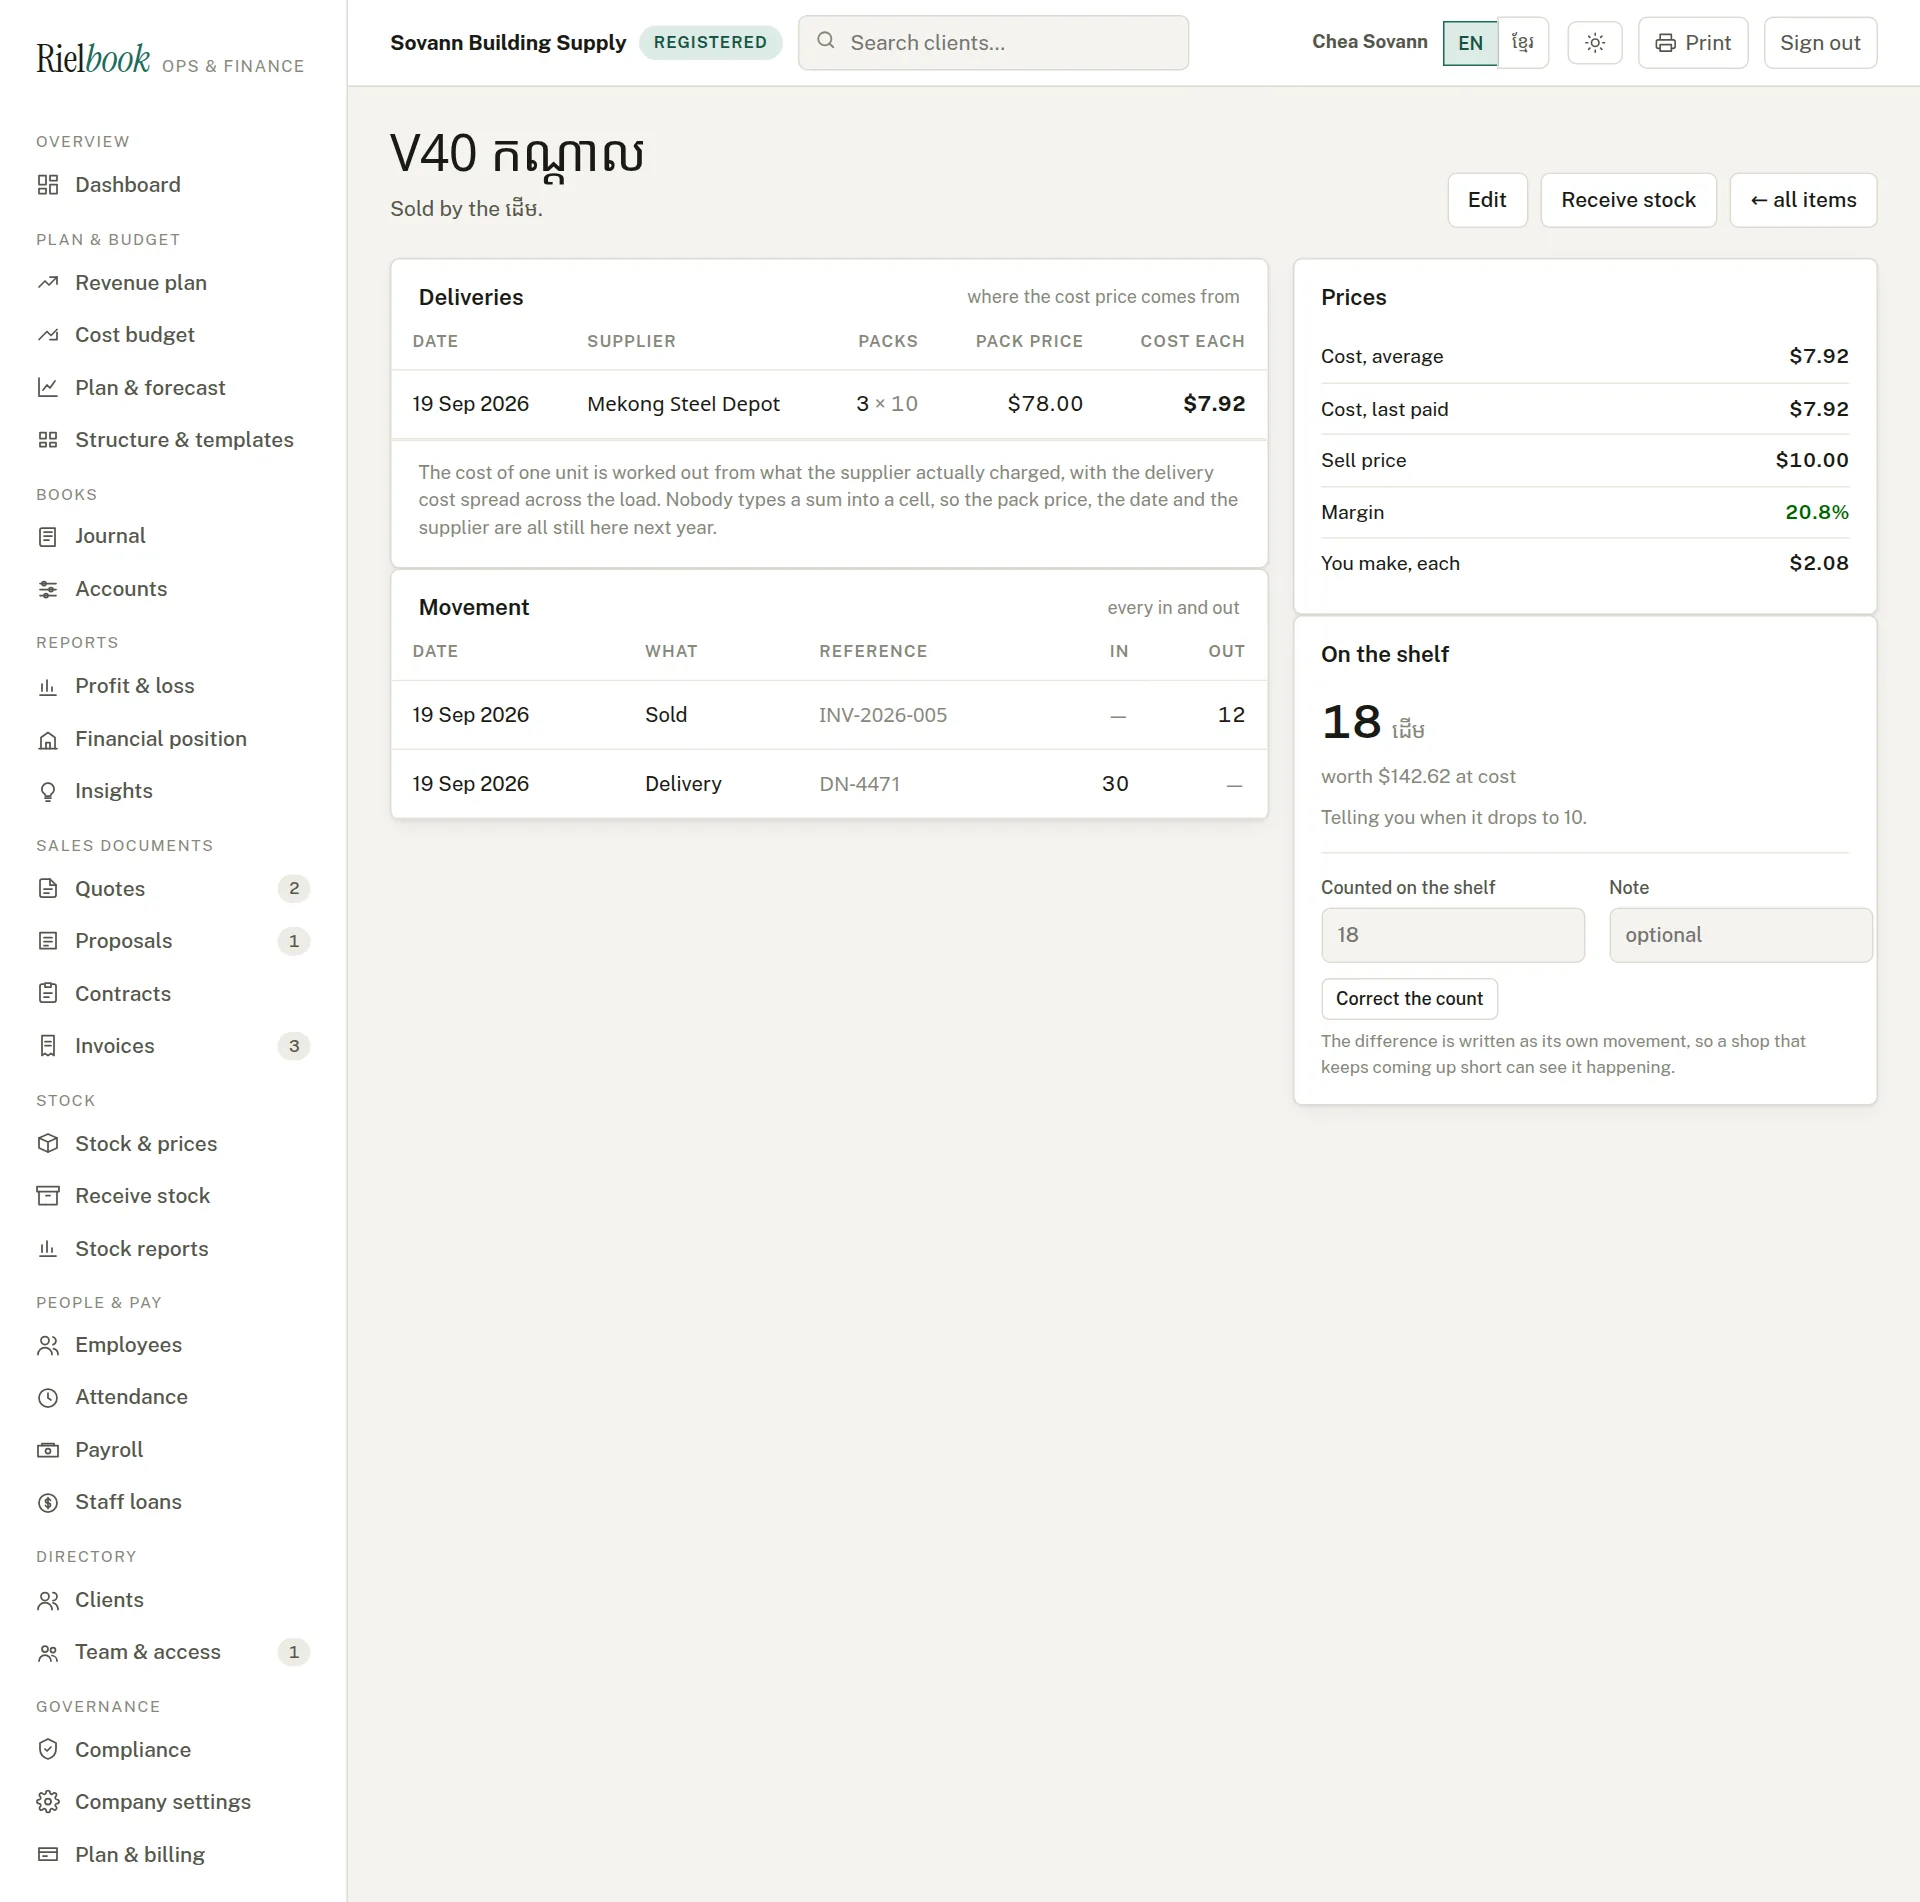Click the Dashboard grid icon
Screen dimensions: 1920x1902
(47, 185)
